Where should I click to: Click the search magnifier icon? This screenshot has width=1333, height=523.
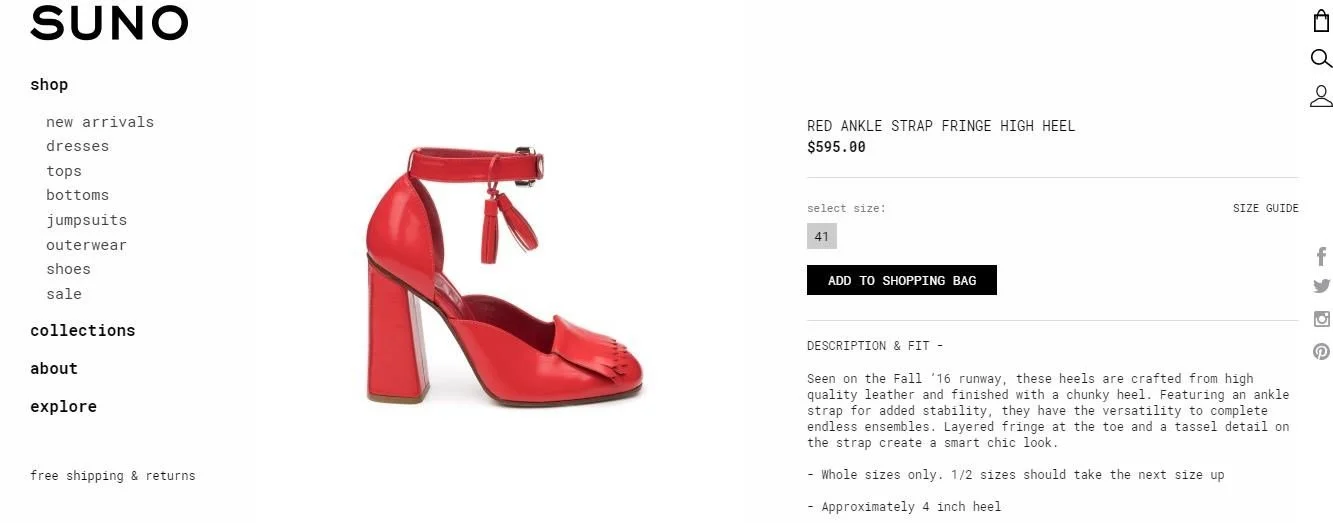1321,59
